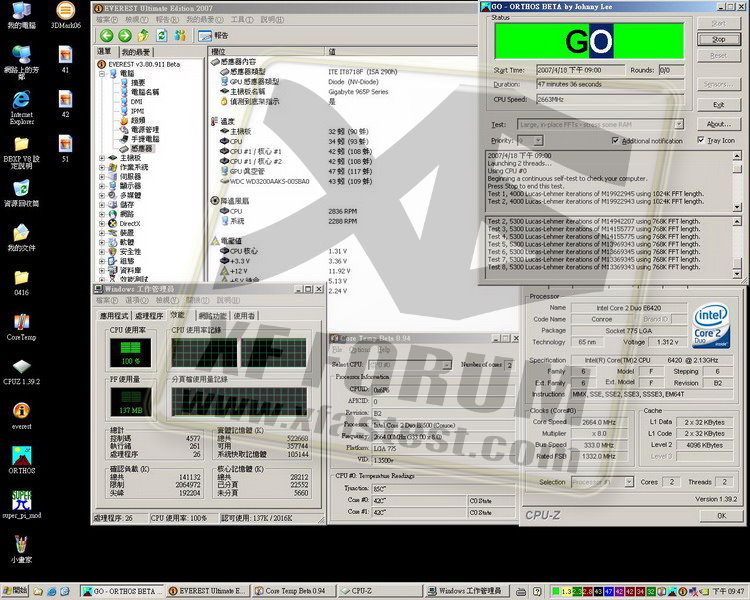Click the CPU-Z Core Speed value field
Screen dimensions: 750x600
point(598,422)
